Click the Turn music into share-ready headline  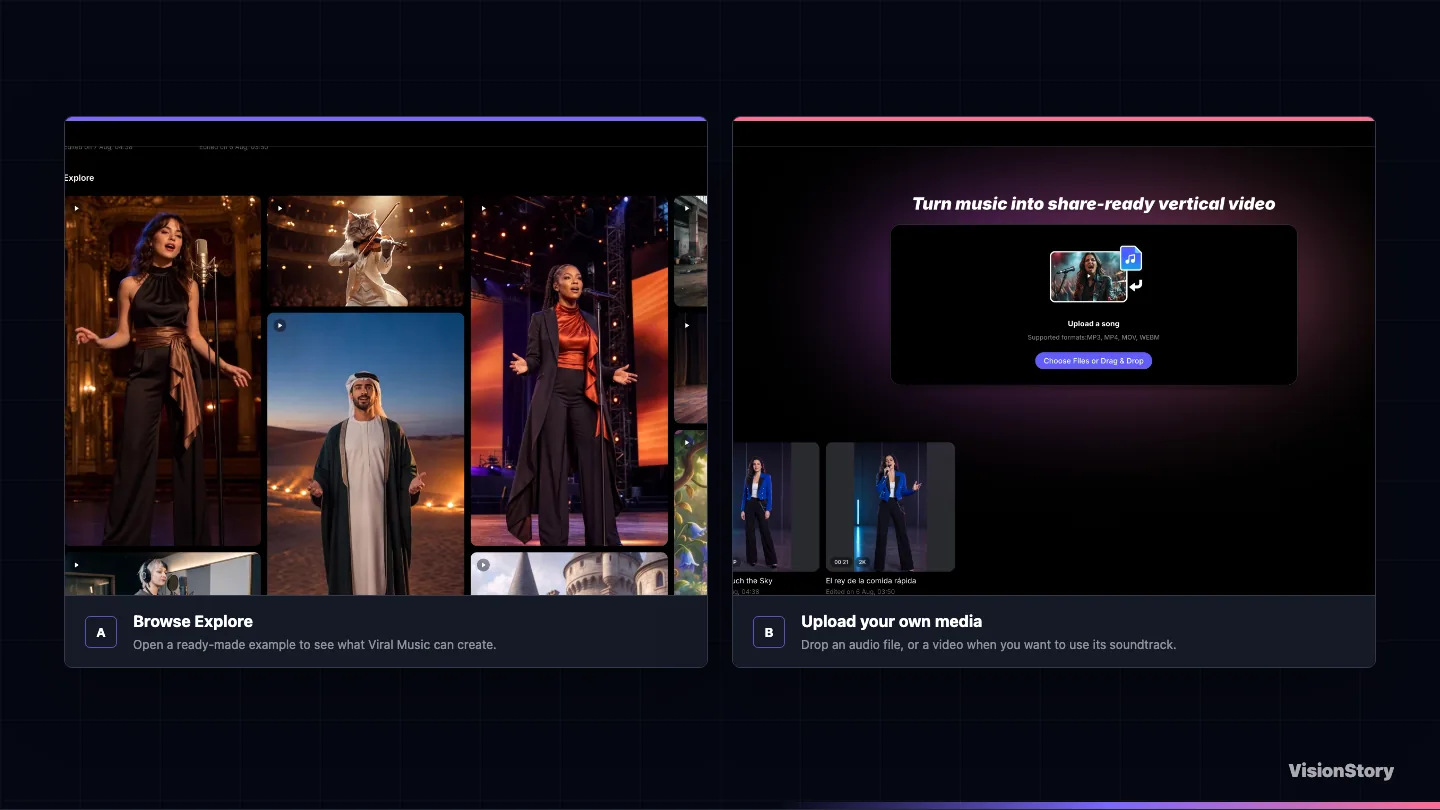(x=1093, y=204)
